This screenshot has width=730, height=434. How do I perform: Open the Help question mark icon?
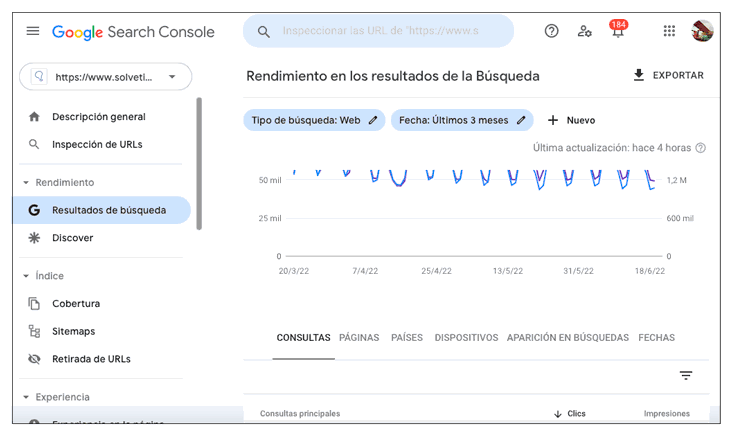[x=551, y=31]
